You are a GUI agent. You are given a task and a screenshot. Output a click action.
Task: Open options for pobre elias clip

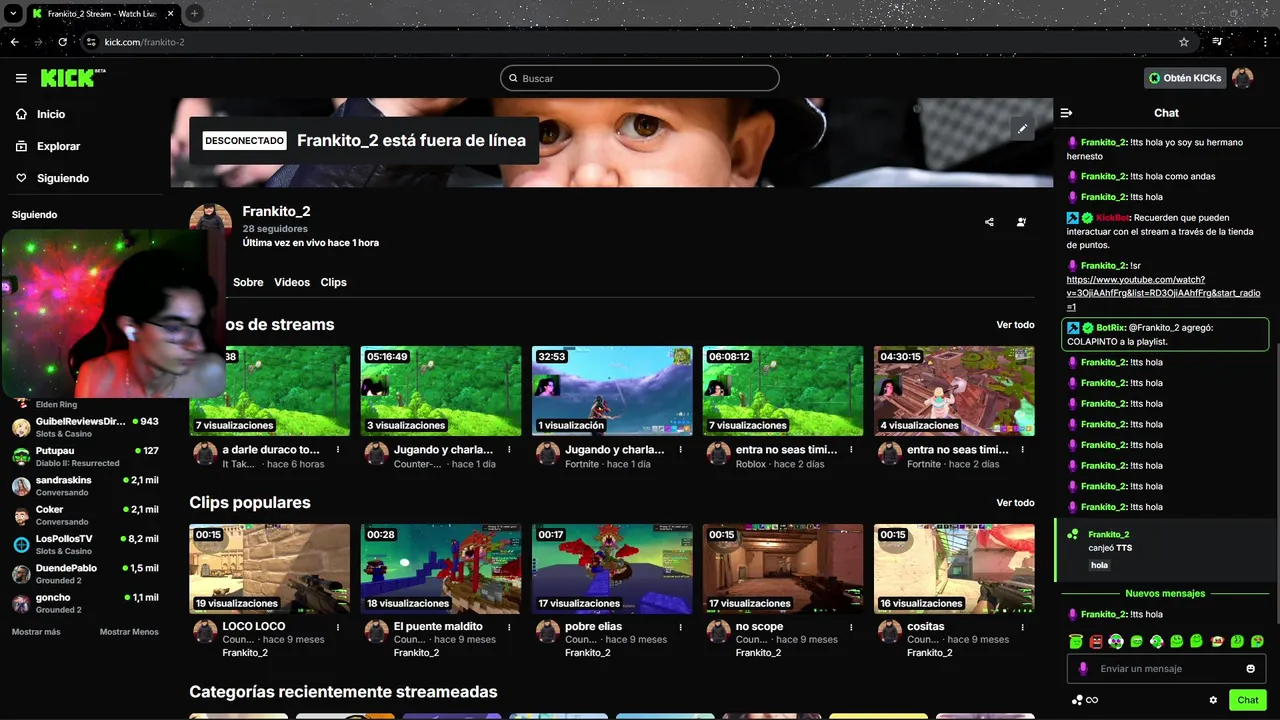680,627
